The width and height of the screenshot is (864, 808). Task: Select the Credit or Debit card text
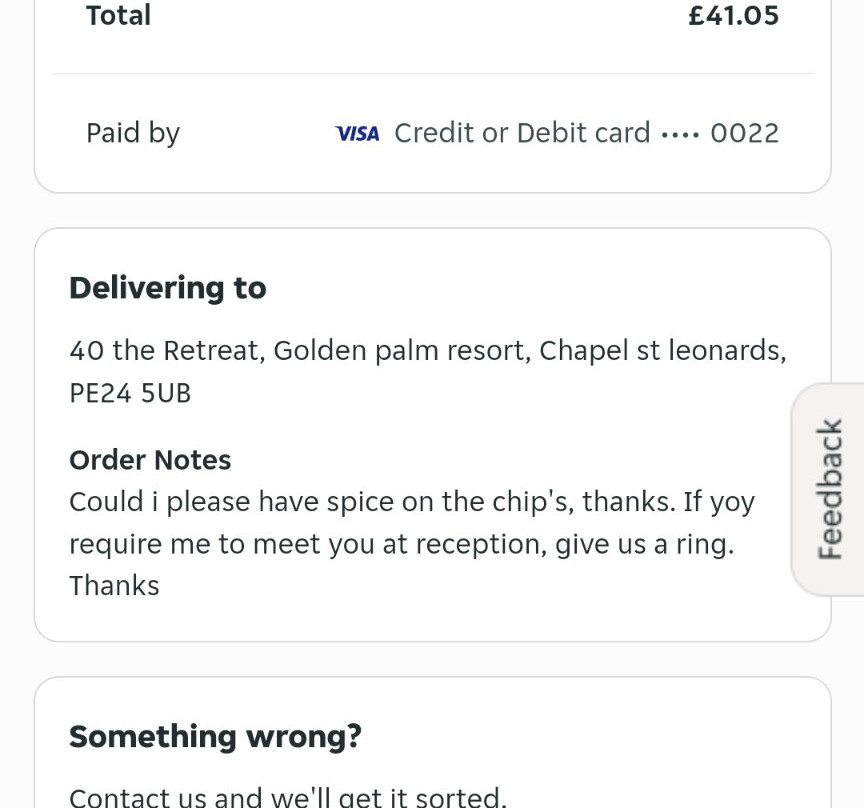point(522,133)
